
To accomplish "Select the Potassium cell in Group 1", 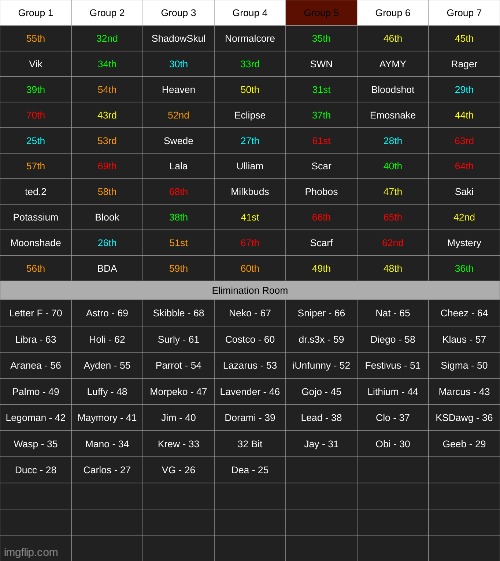I will 35,217.
